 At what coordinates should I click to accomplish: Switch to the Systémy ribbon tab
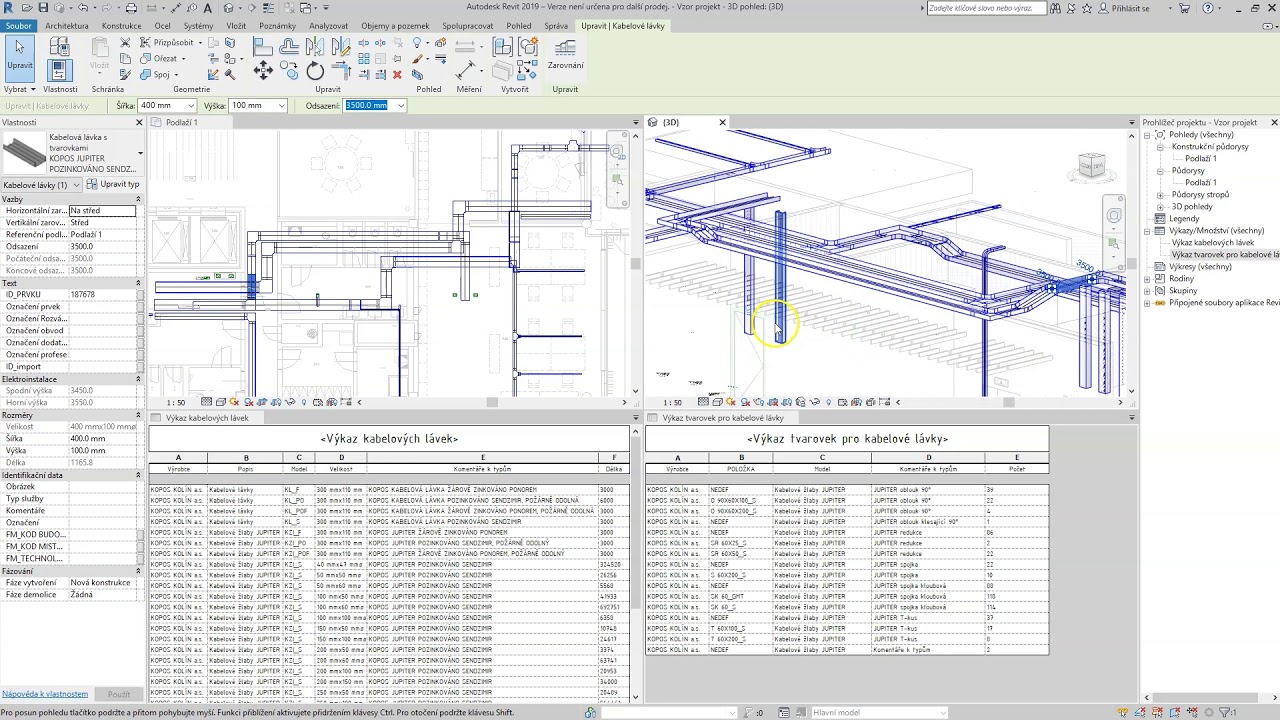(198, 26)
